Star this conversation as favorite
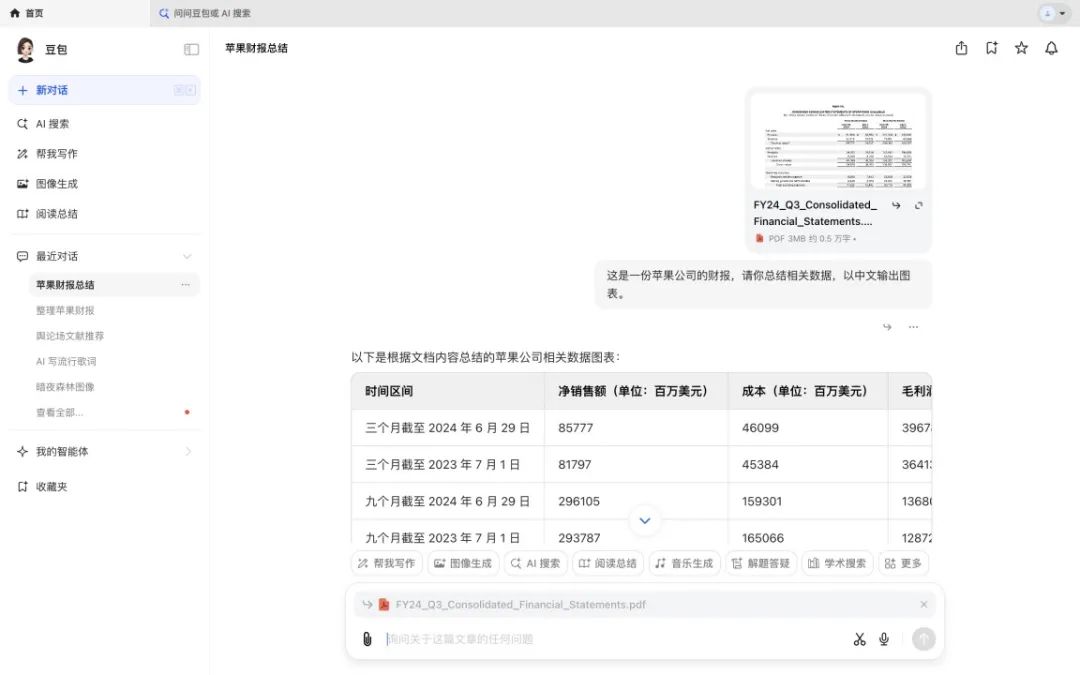Screen dimensions: 1080x675 pos(1021,48)
